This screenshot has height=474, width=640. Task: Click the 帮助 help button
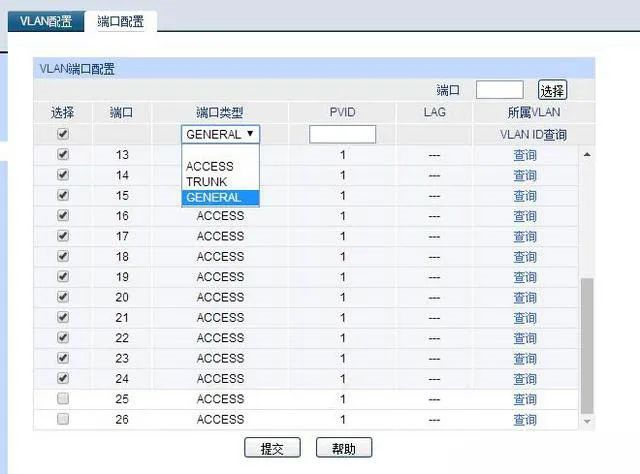(343, 448)
